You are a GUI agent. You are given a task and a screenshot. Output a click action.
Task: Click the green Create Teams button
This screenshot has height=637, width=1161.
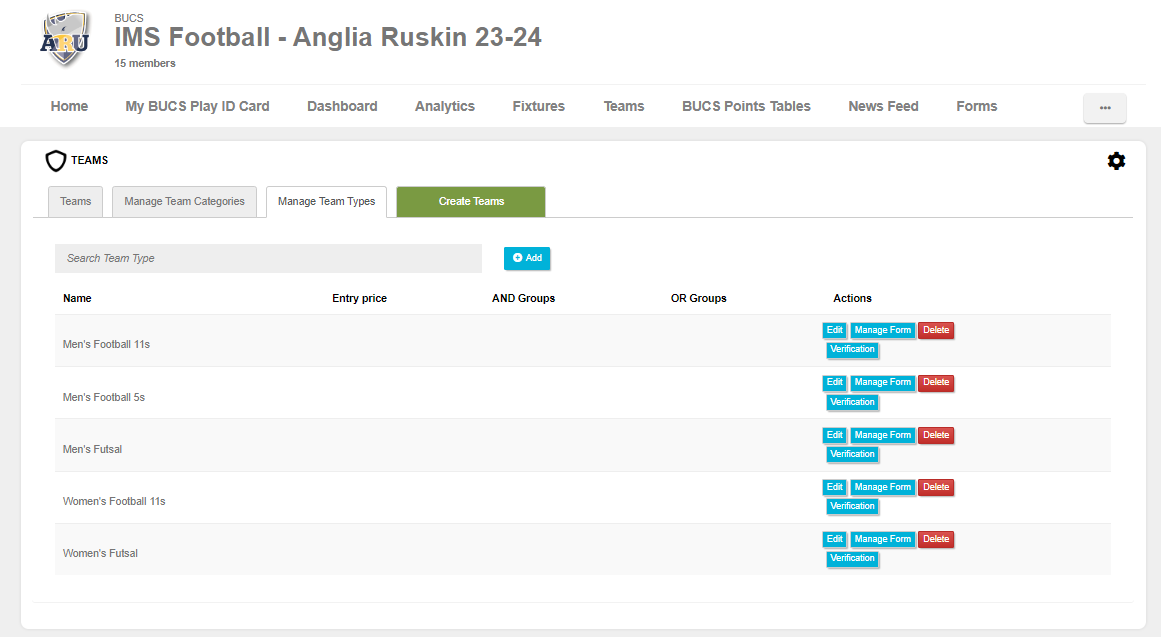(x=471, y=201)
